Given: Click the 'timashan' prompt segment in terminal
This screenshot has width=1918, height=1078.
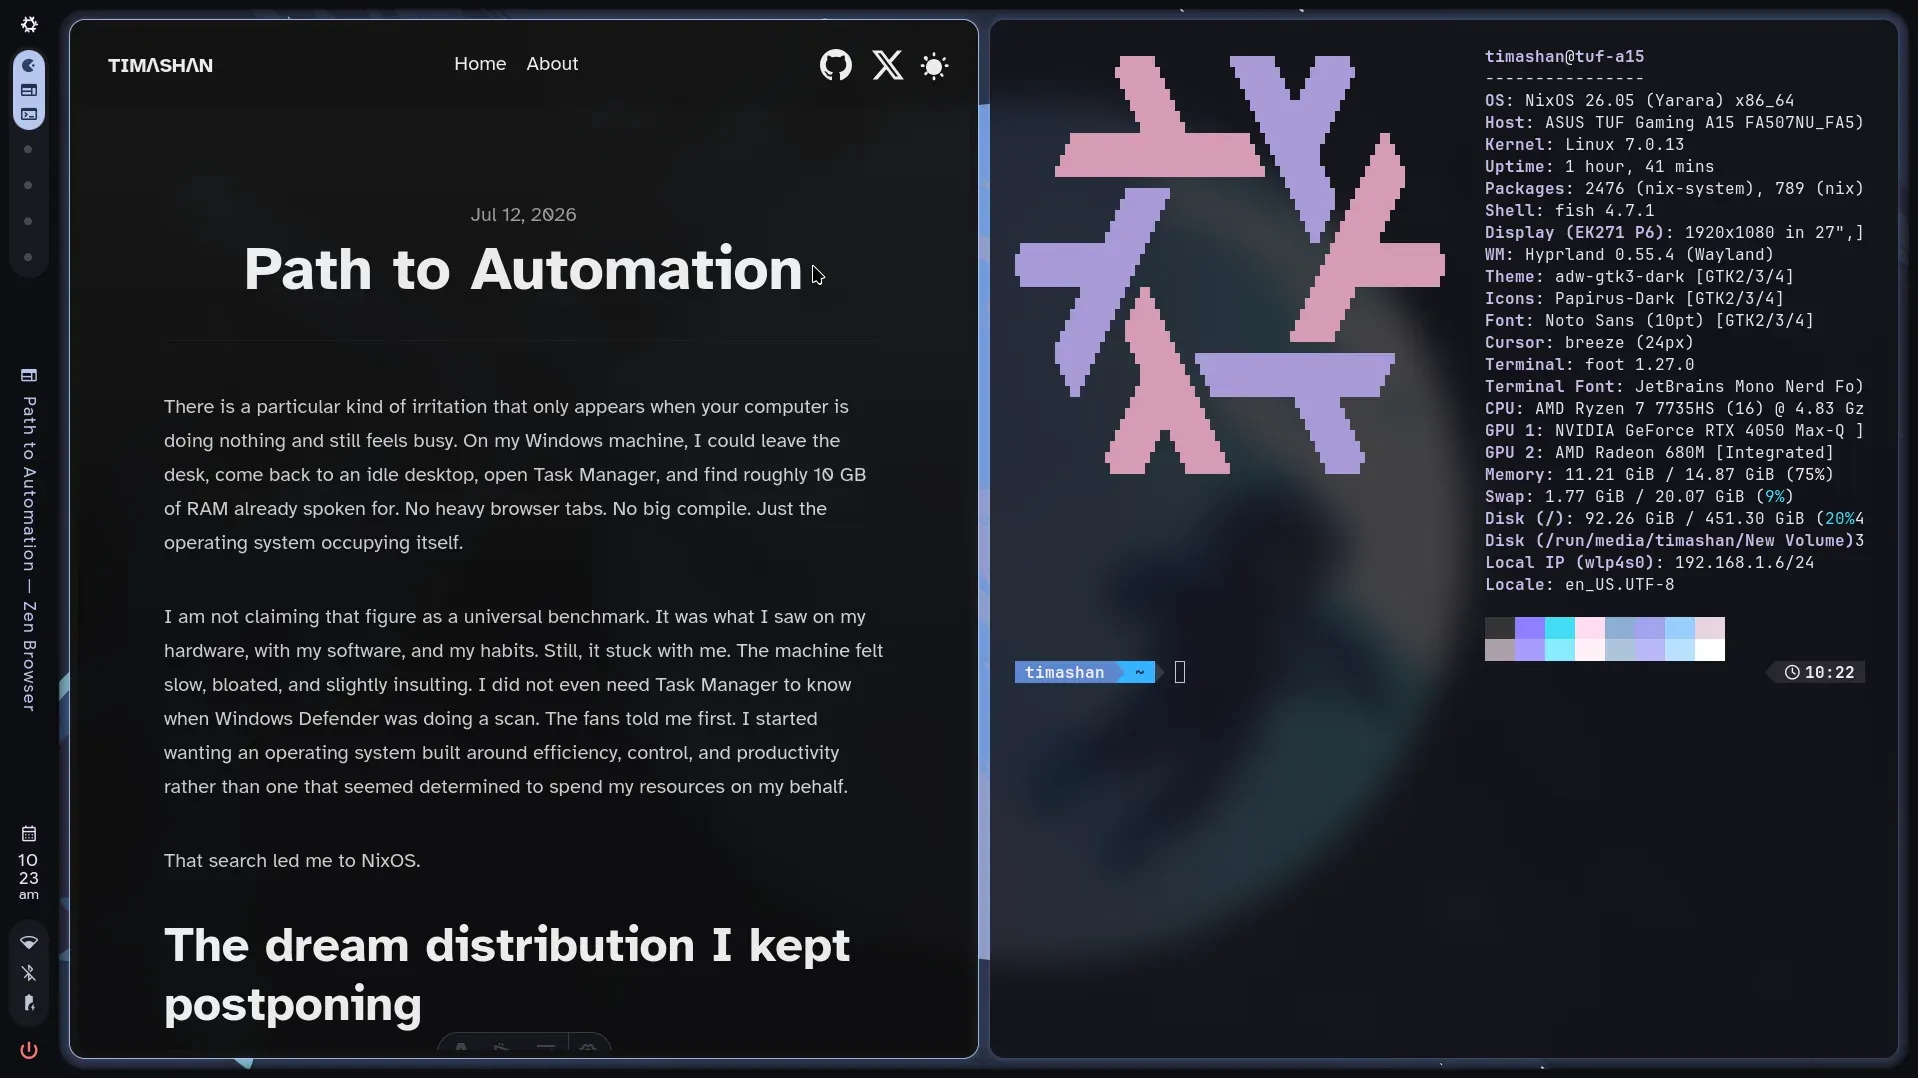Looking at the screenshot, I should 1064,673.
